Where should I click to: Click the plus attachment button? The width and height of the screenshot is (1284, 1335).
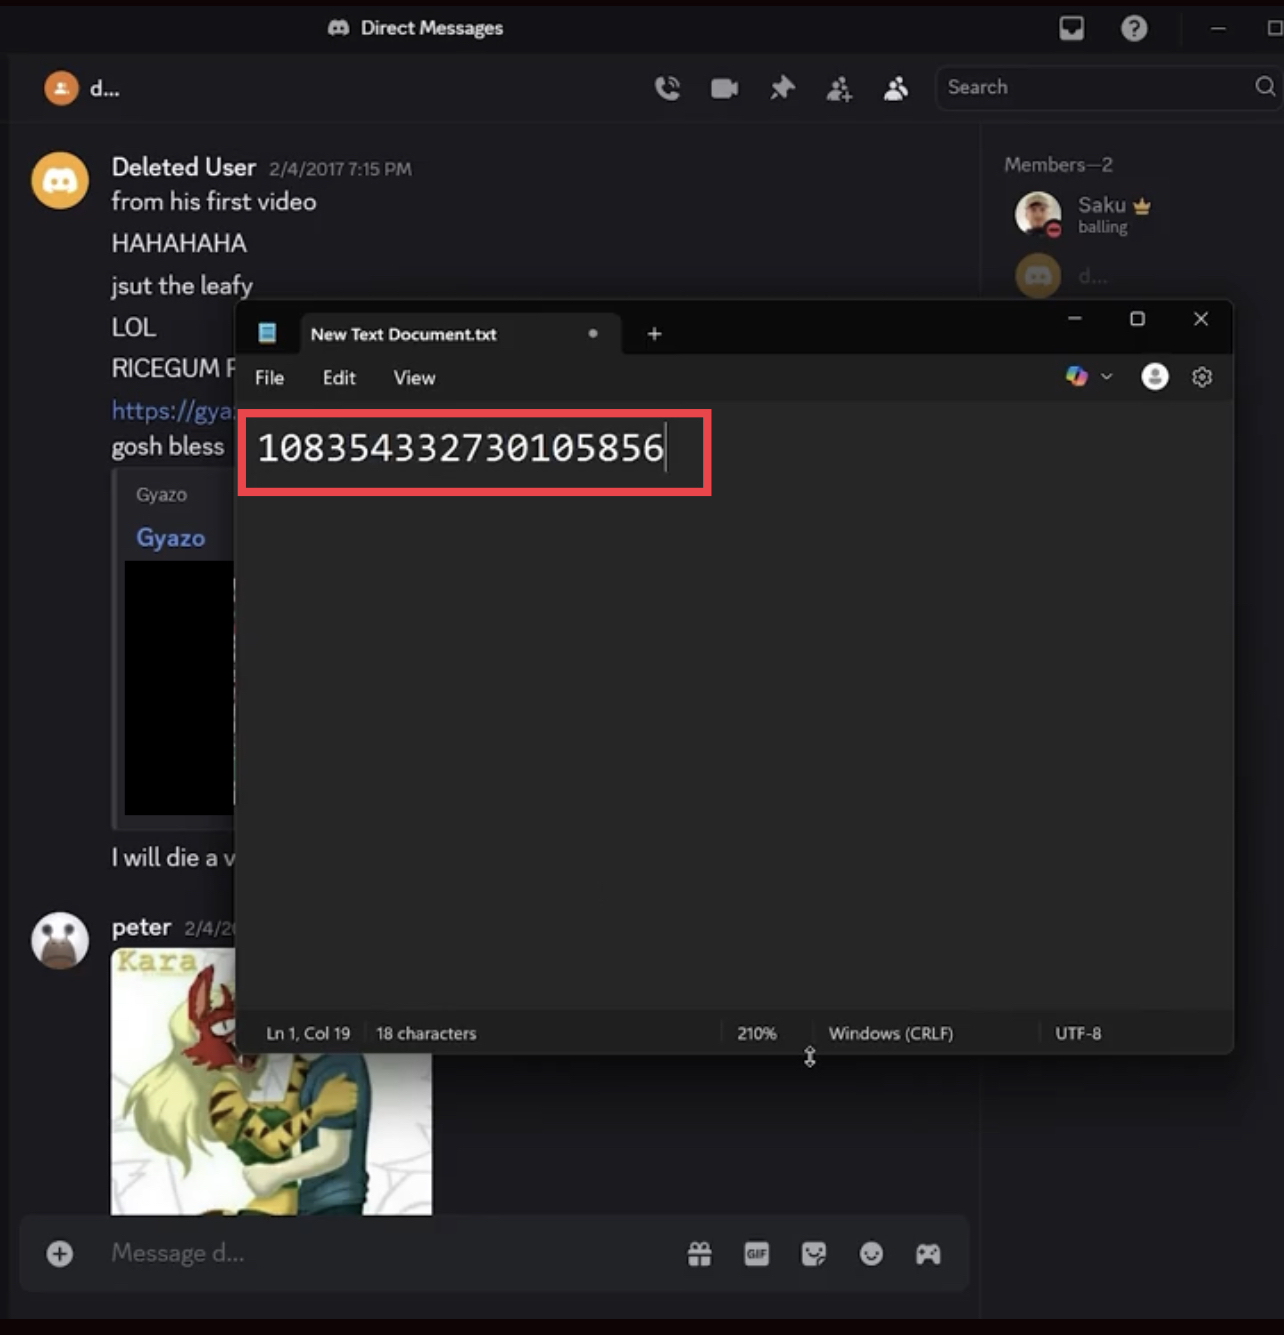coord(60,1254)
